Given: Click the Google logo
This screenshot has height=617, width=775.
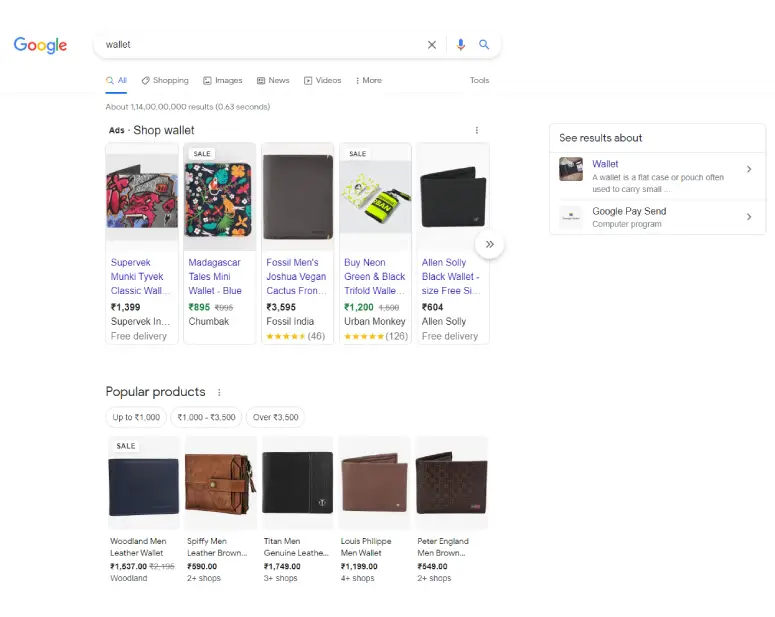Looking at the screenshot, I should click(40, 45).
